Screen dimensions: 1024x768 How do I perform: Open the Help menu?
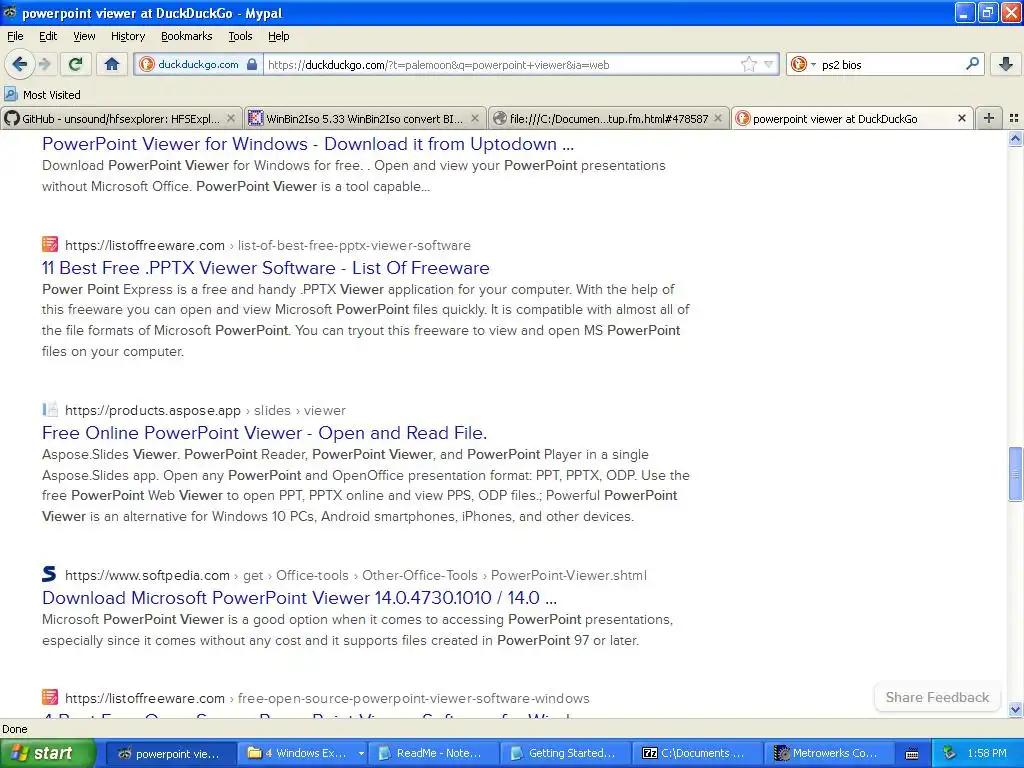(x=278, y=36)
